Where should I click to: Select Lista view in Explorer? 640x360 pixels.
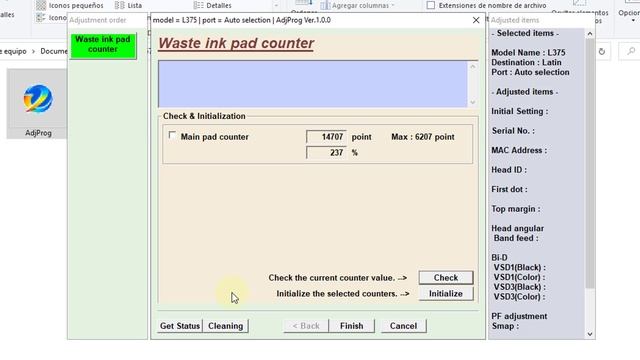128,5
